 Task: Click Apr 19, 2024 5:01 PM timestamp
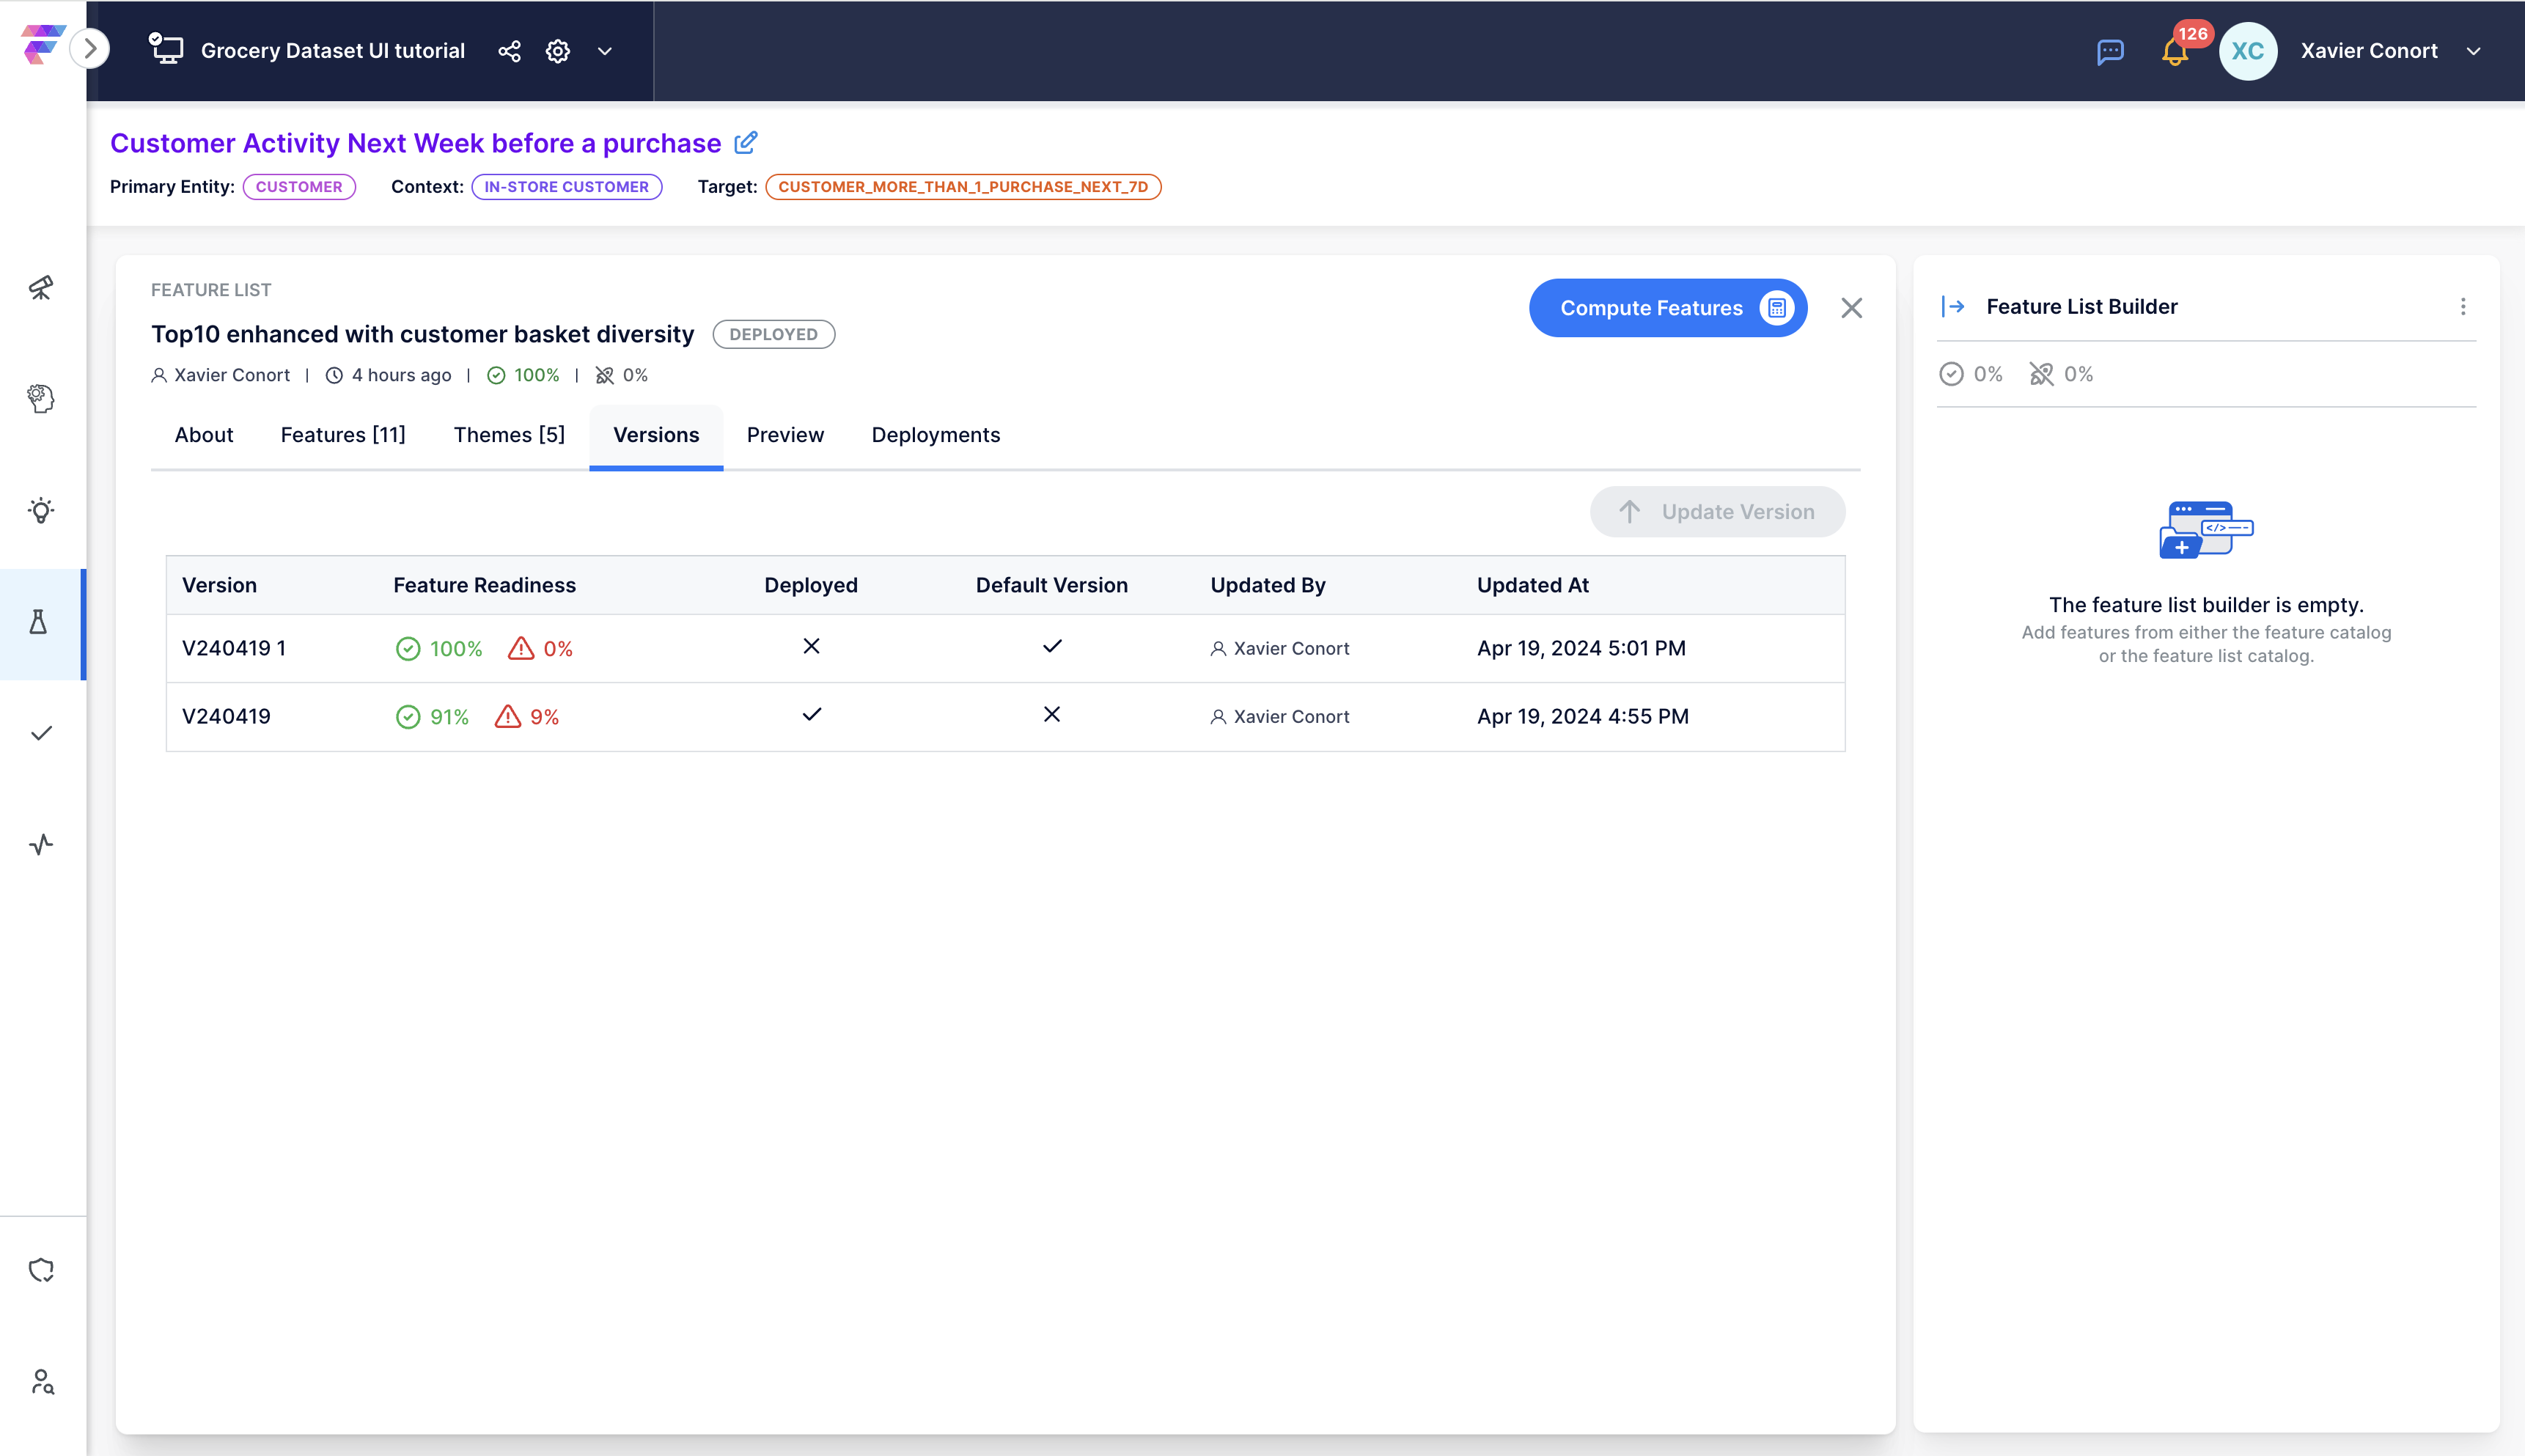1581,648
